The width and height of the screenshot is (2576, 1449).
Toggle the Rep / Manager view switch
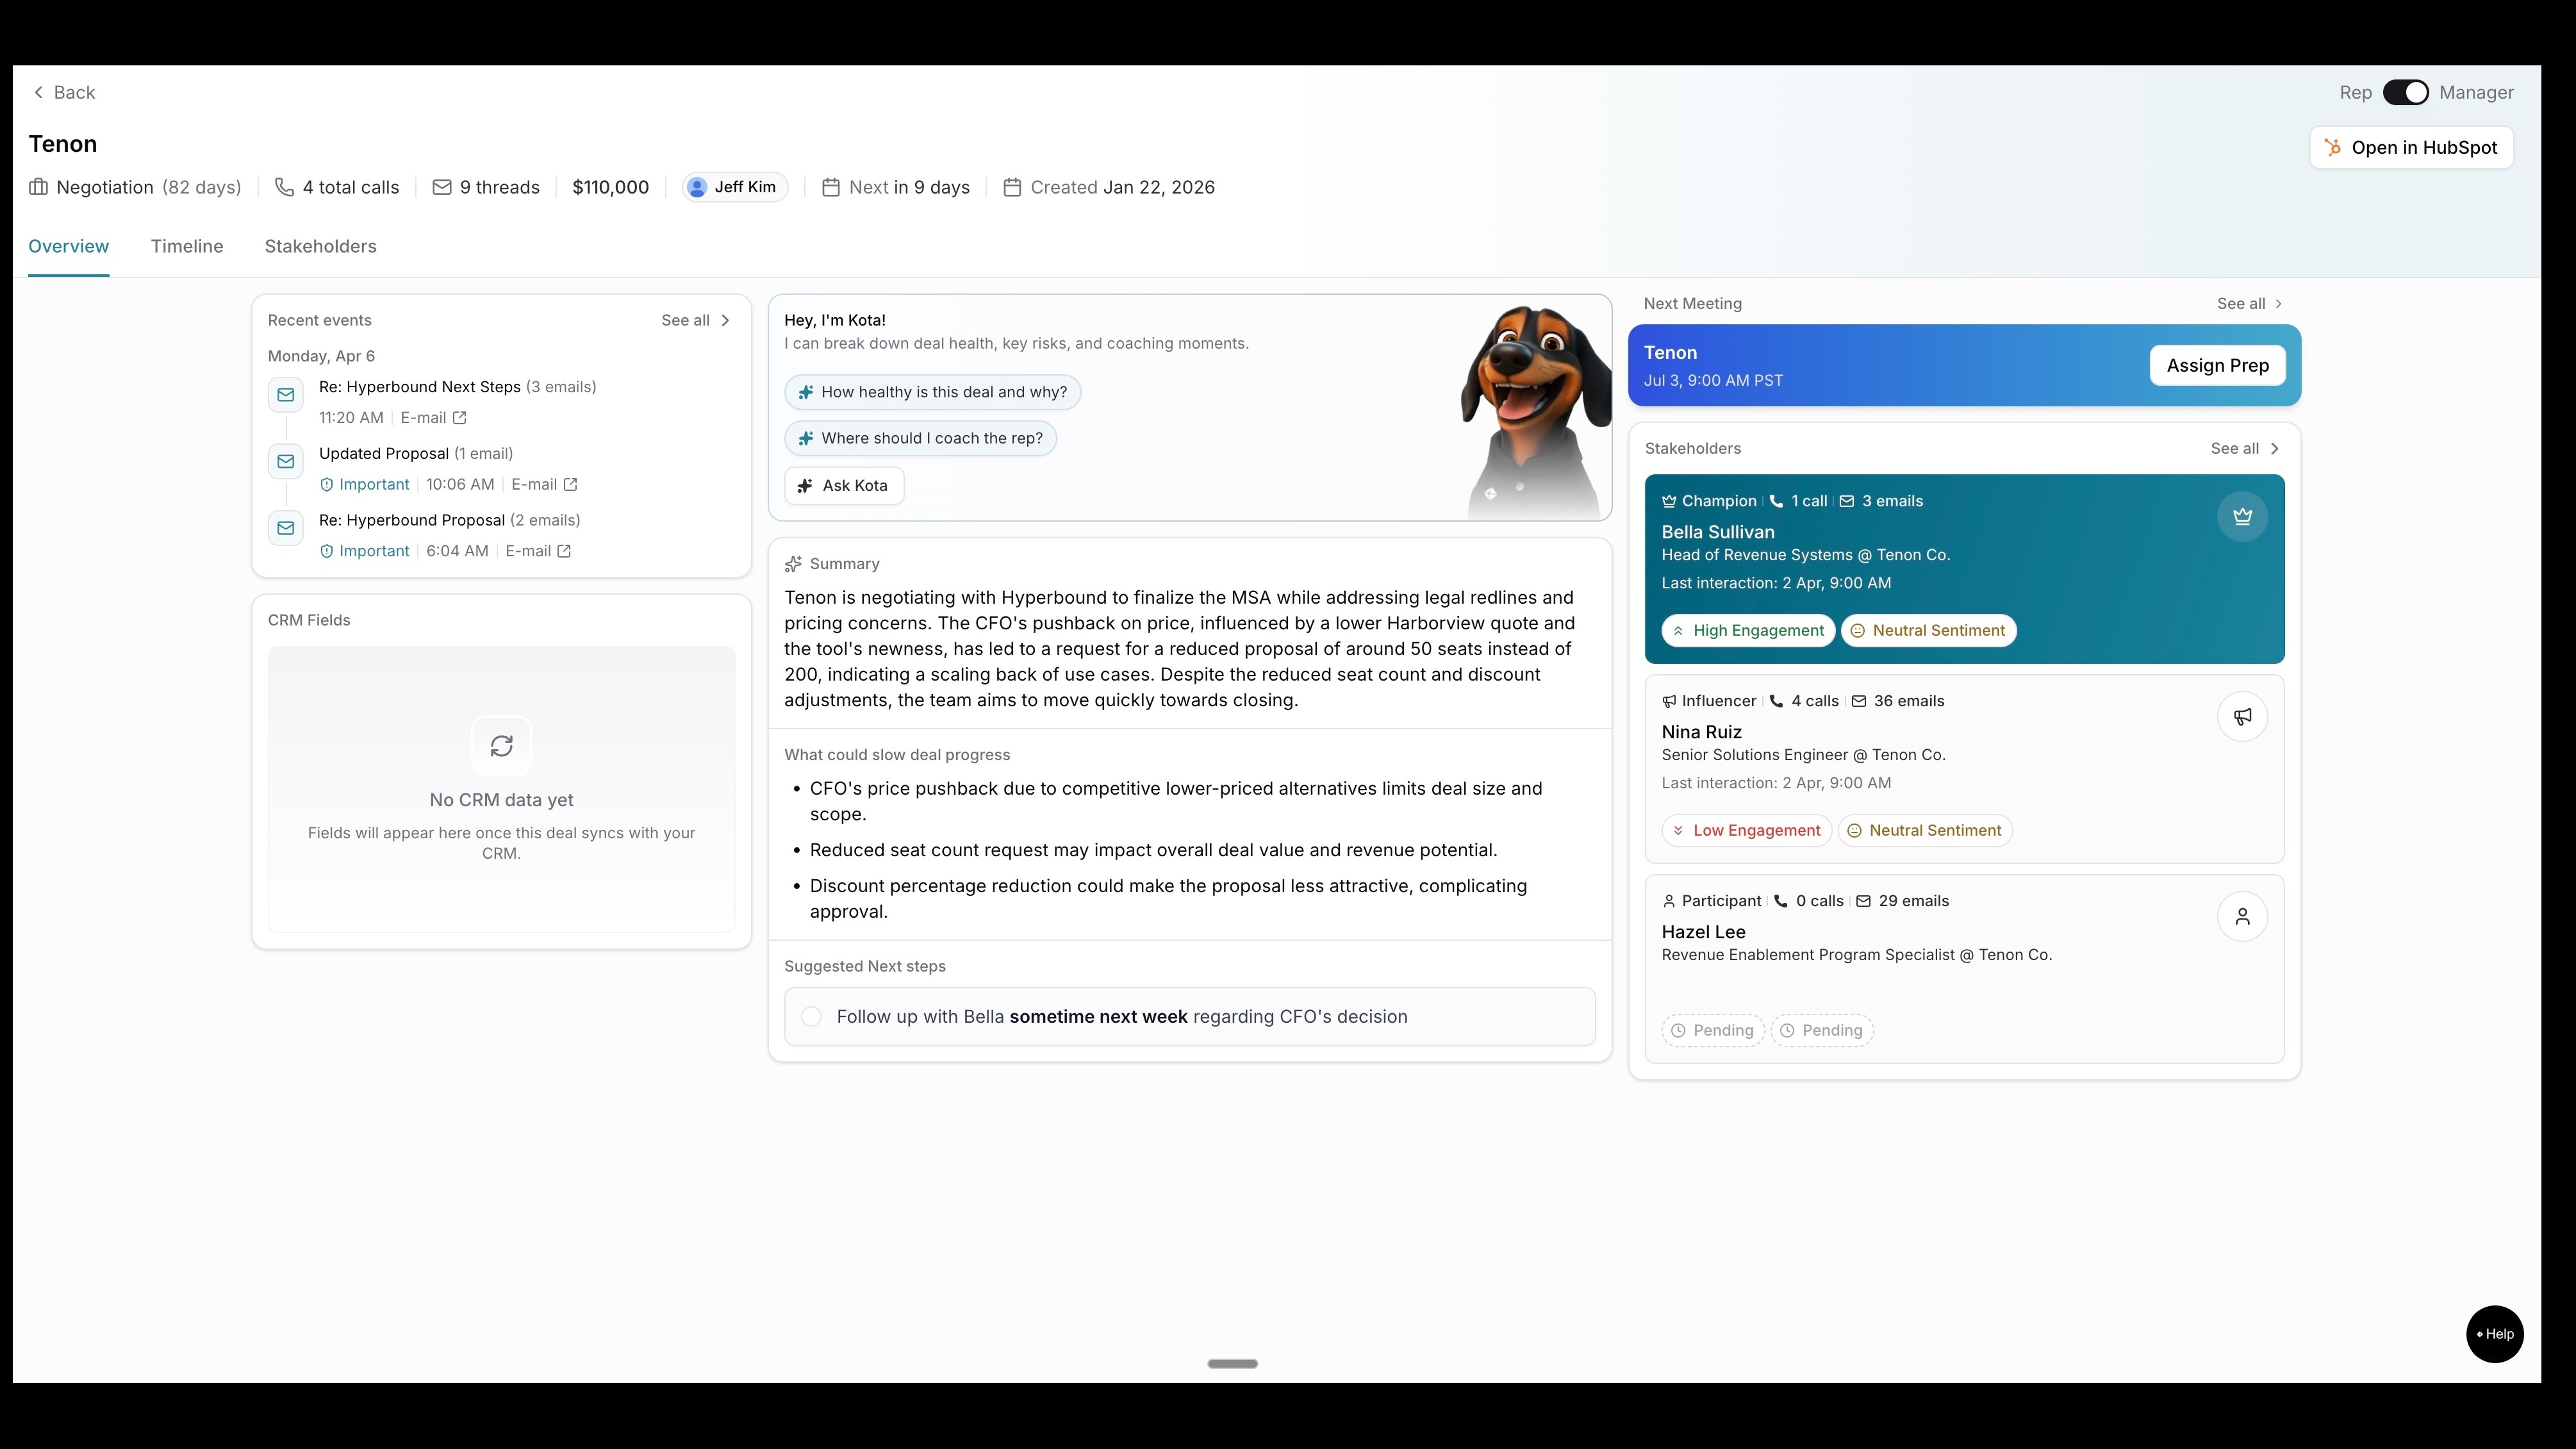2405,92
